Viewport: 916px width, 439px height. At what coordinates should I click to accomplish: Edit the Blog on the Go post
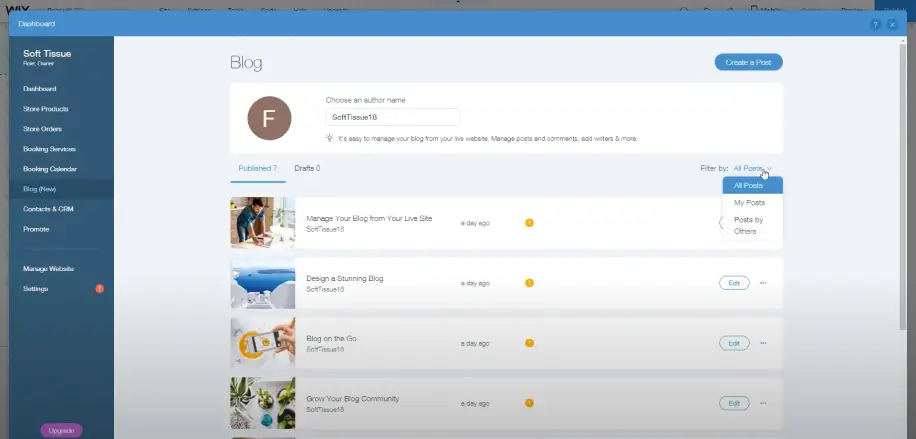(x=734, y=343)
